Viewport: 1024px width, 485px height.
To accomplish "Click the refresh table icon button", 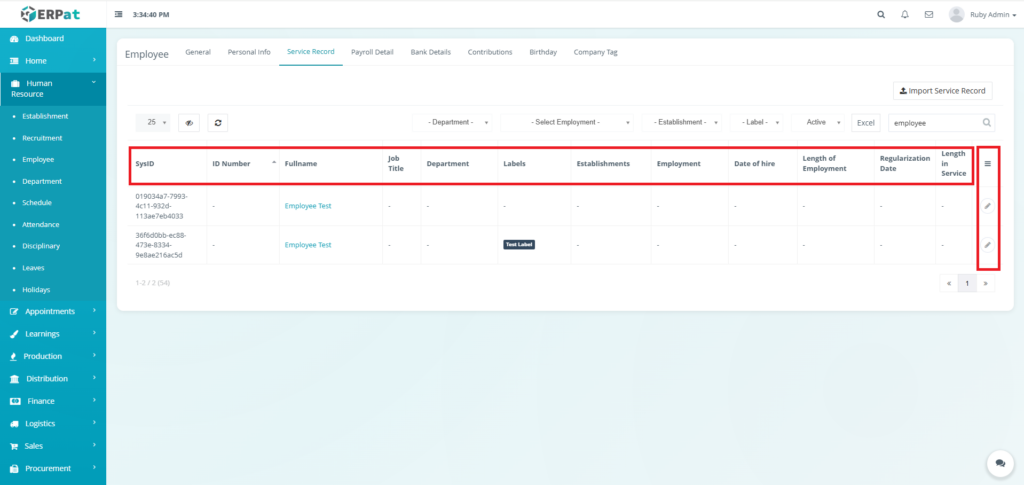I will click(217, 122).
